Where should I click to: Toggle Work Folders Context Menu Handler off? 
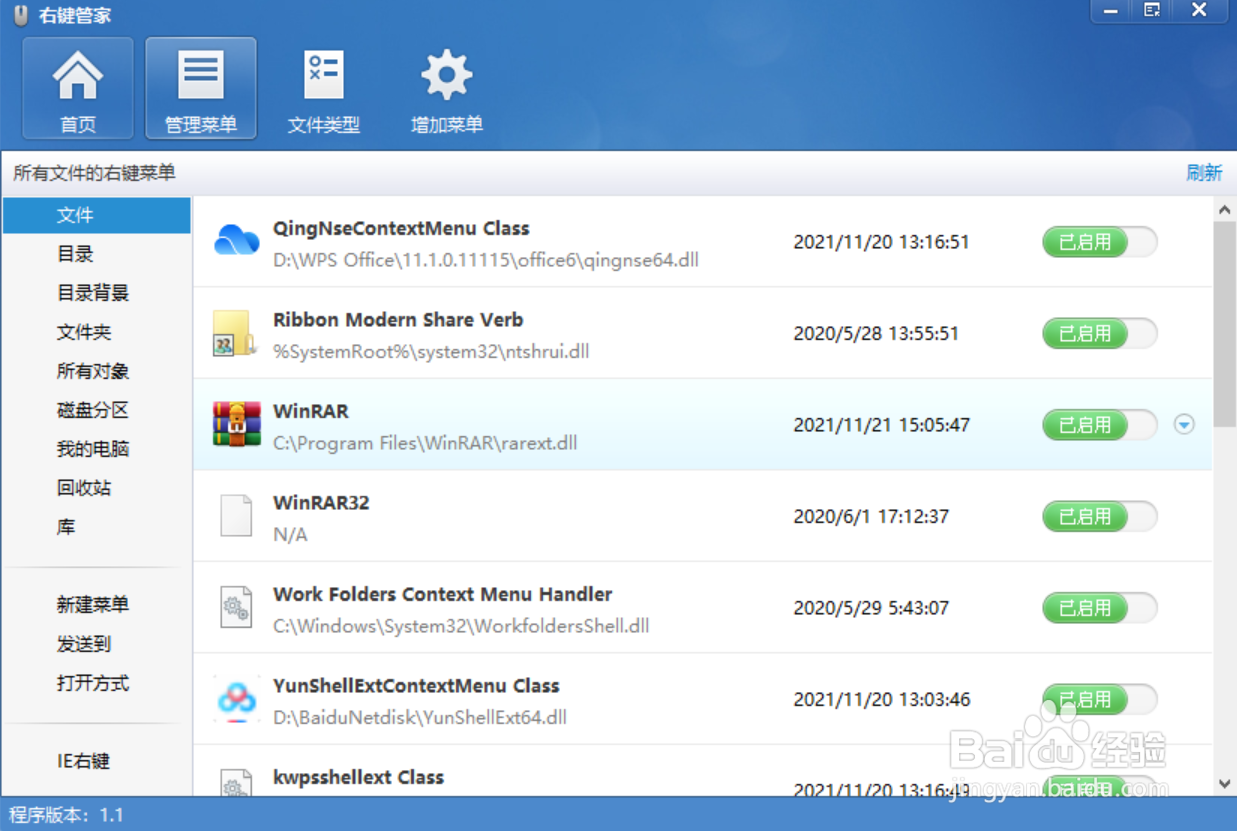(1099, 607)
